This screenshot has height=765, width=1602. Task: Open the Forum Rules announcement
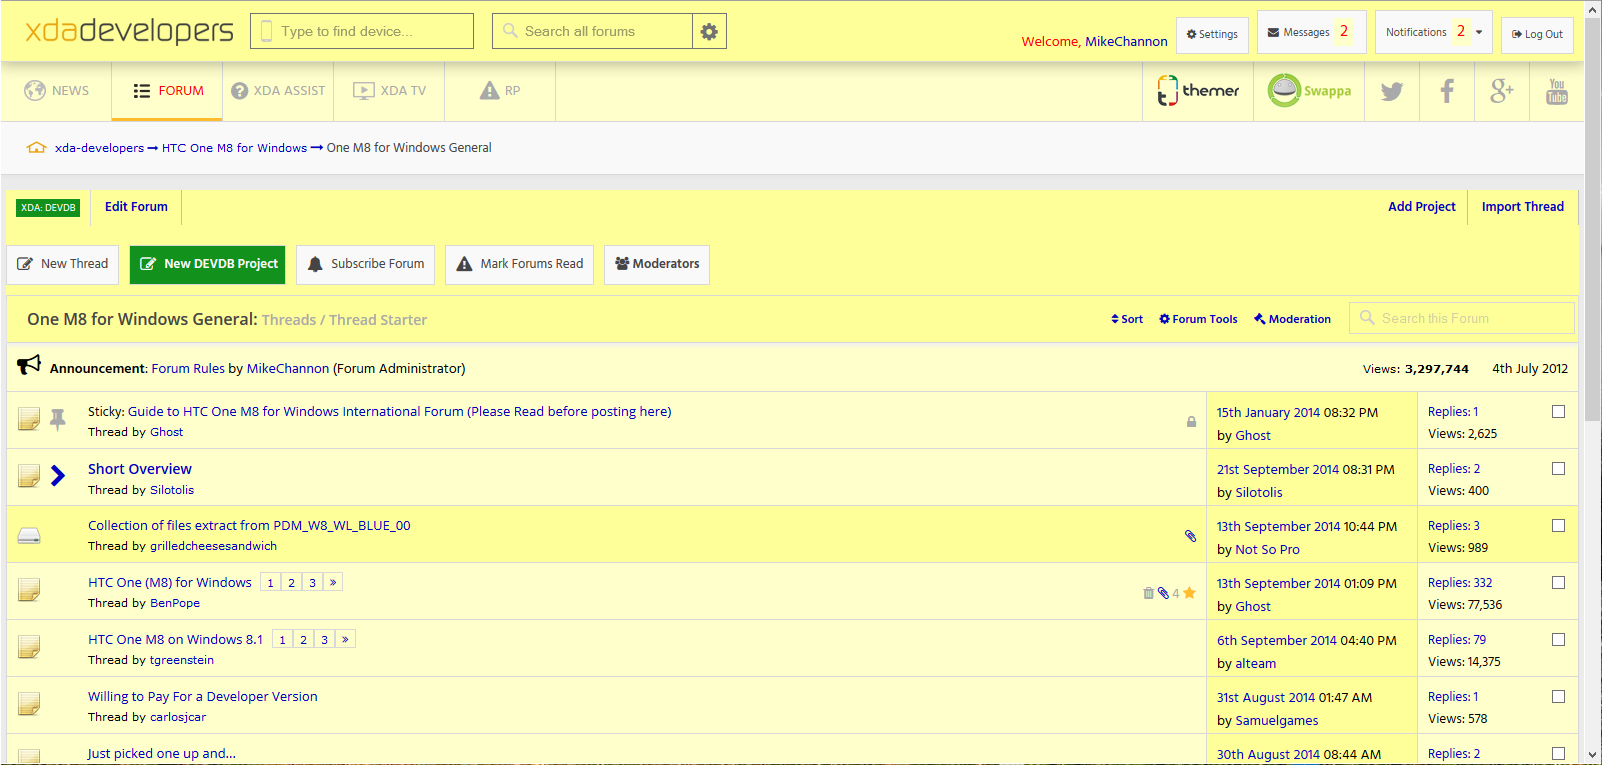[x=188, y=368]
